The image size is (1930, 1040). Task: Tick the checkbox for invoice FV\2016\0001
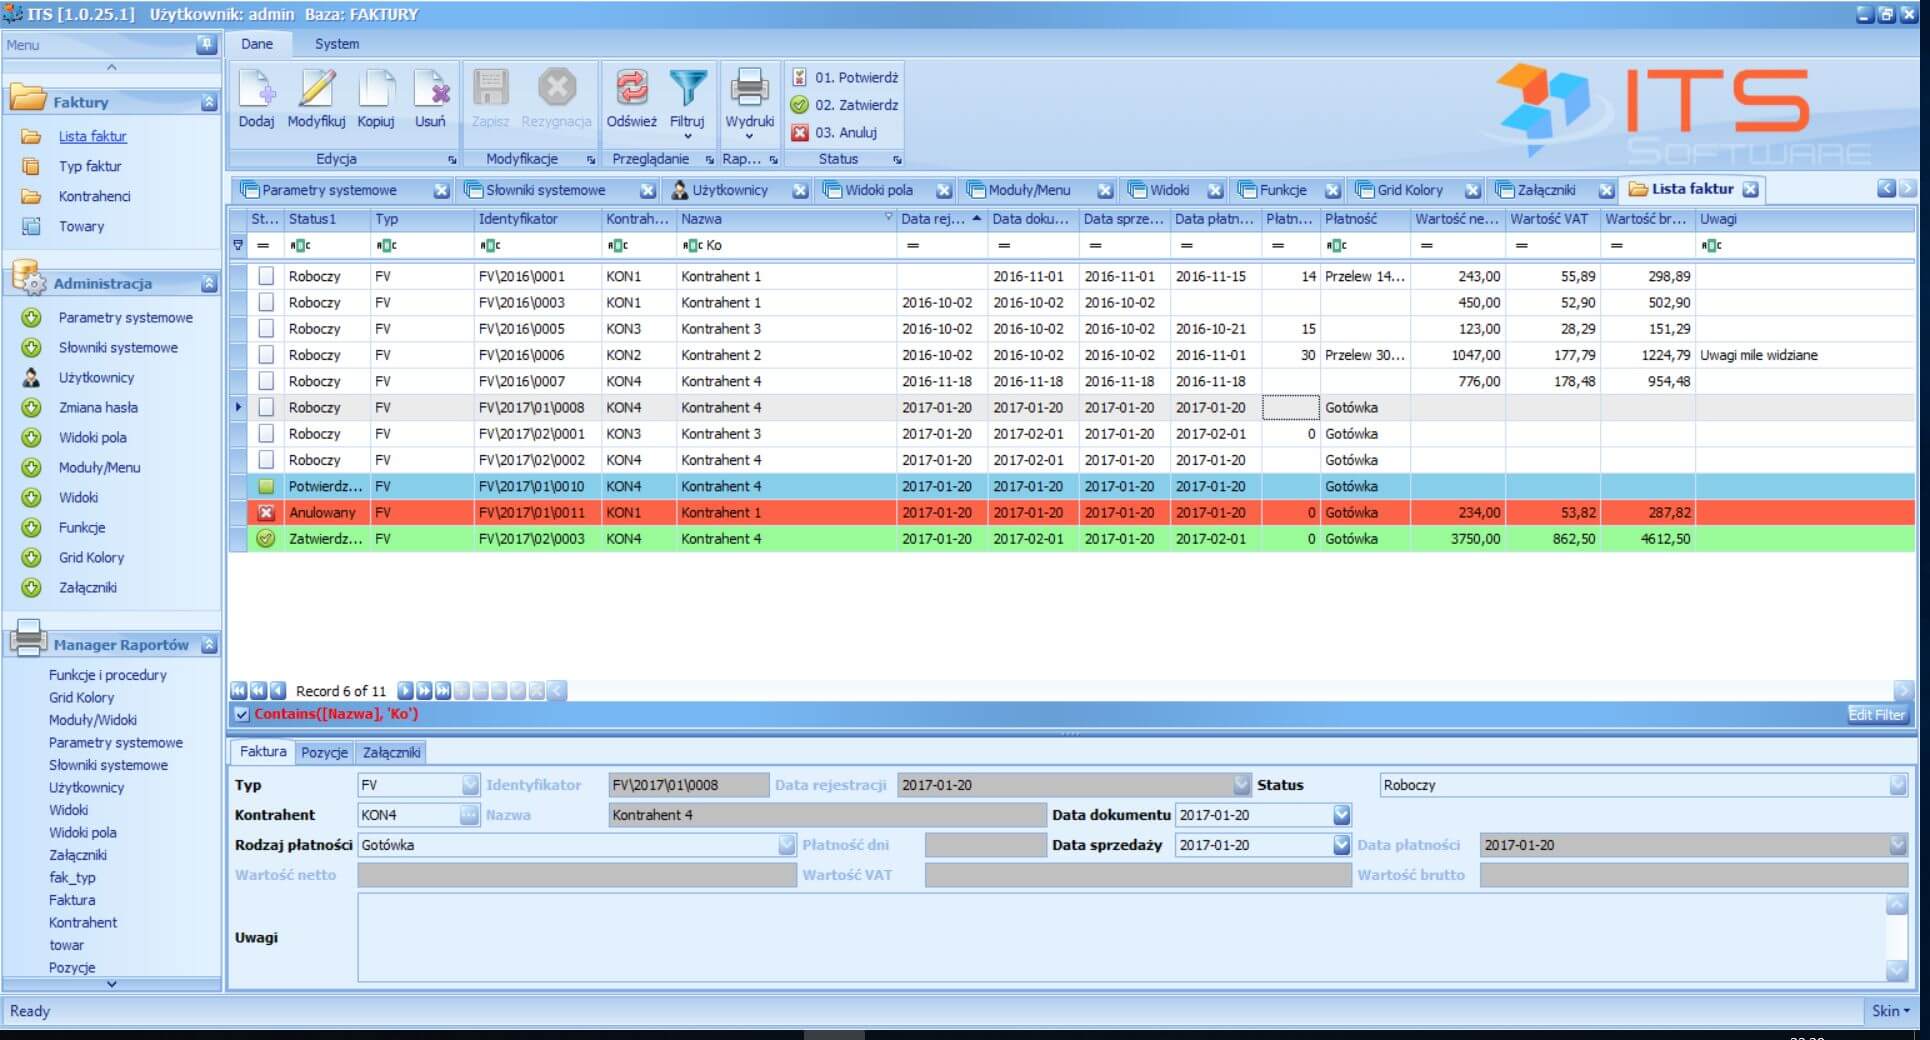coord(266,276)
